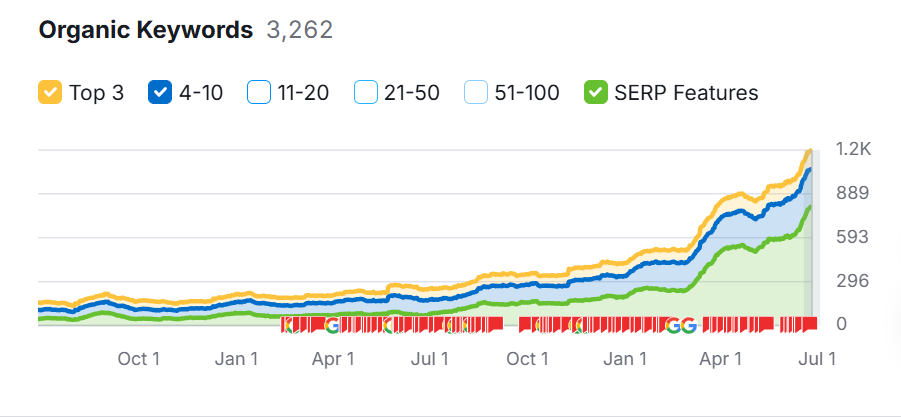Screen dimensions: 901x417
Task: Open right Google icon of the adjacent pair
Action: pos(688,325)
